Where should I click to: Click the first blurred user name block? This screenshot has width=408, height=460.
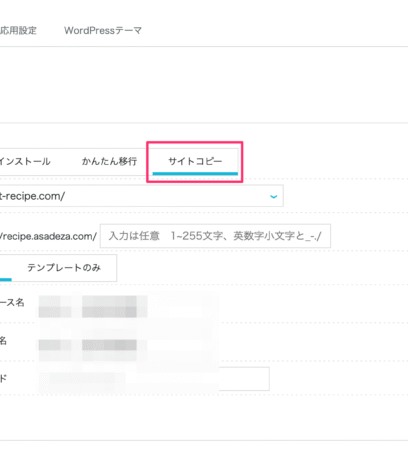[x=55, y=345]
